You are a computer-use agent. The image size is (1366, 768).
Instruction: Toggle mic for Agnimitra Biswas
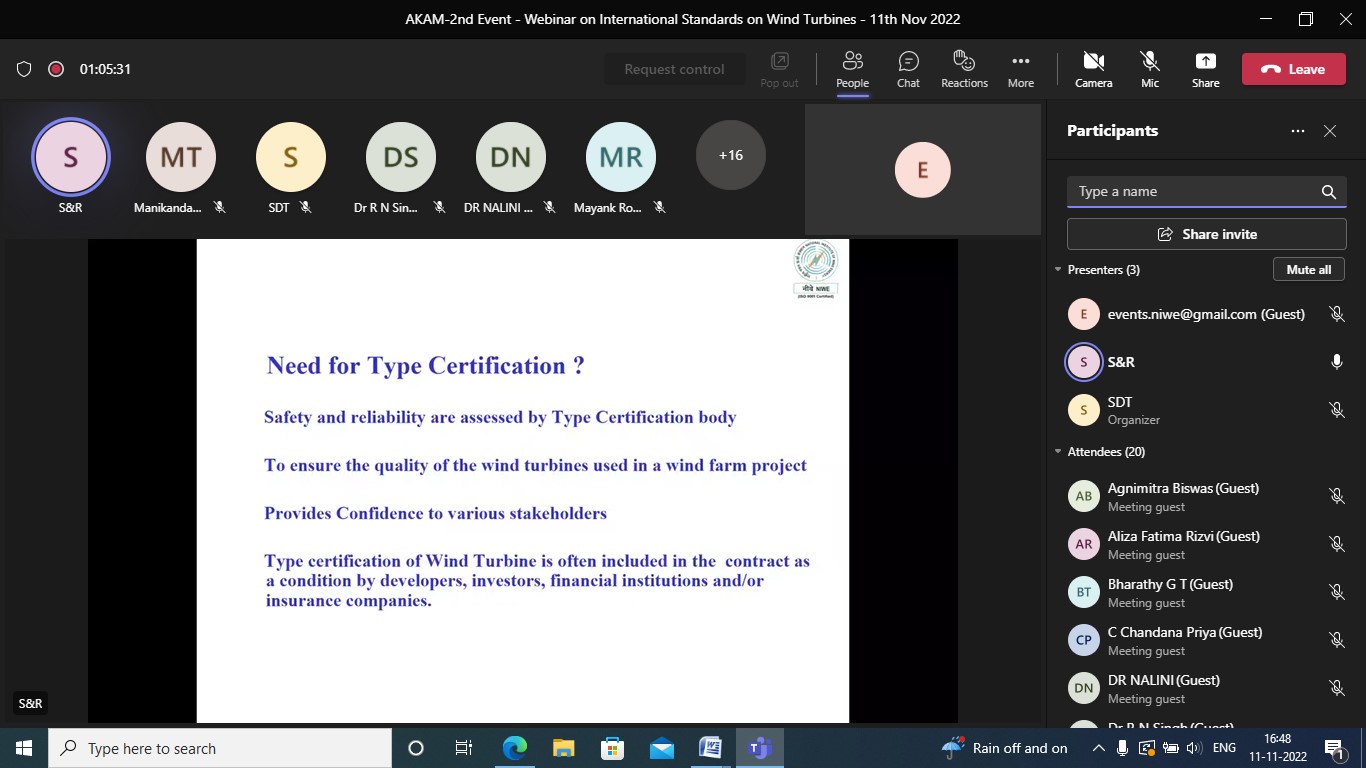(1336, 496)
